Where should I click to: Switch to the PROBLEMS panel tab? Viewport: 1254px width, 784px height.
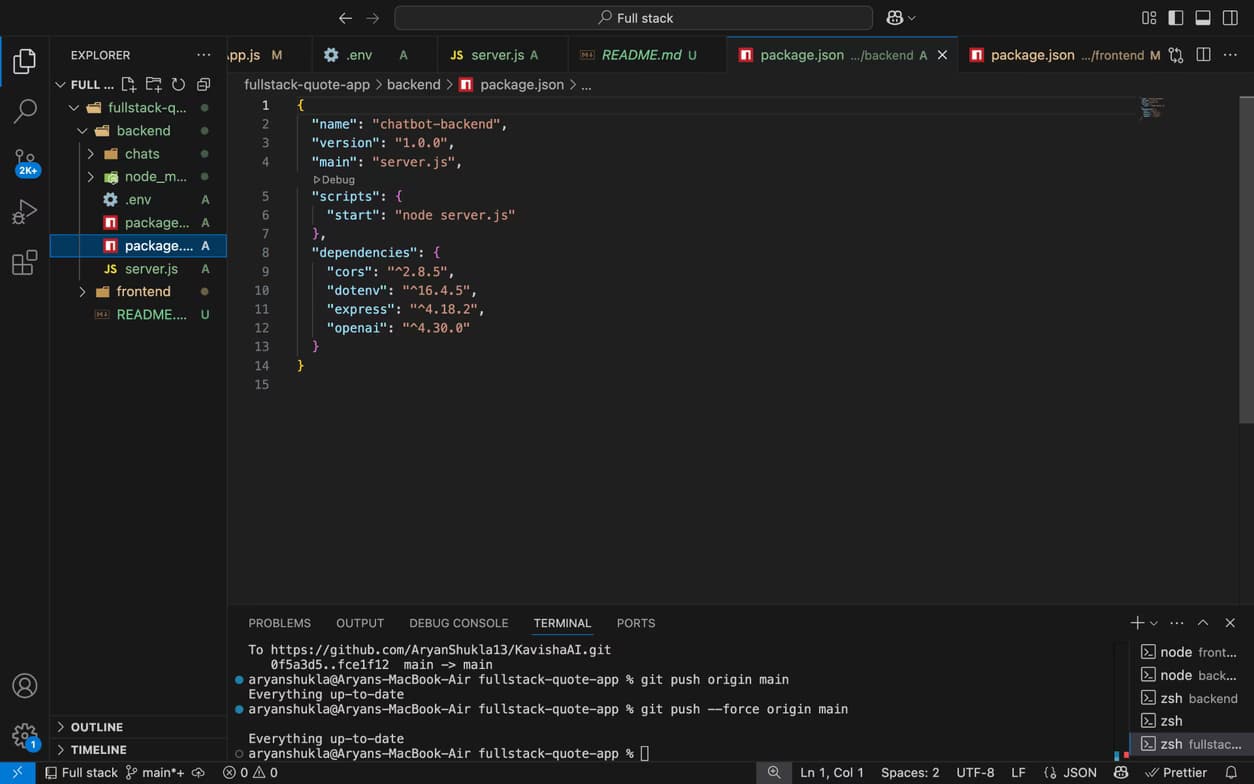pyautogui.click(x=279, y=623)
